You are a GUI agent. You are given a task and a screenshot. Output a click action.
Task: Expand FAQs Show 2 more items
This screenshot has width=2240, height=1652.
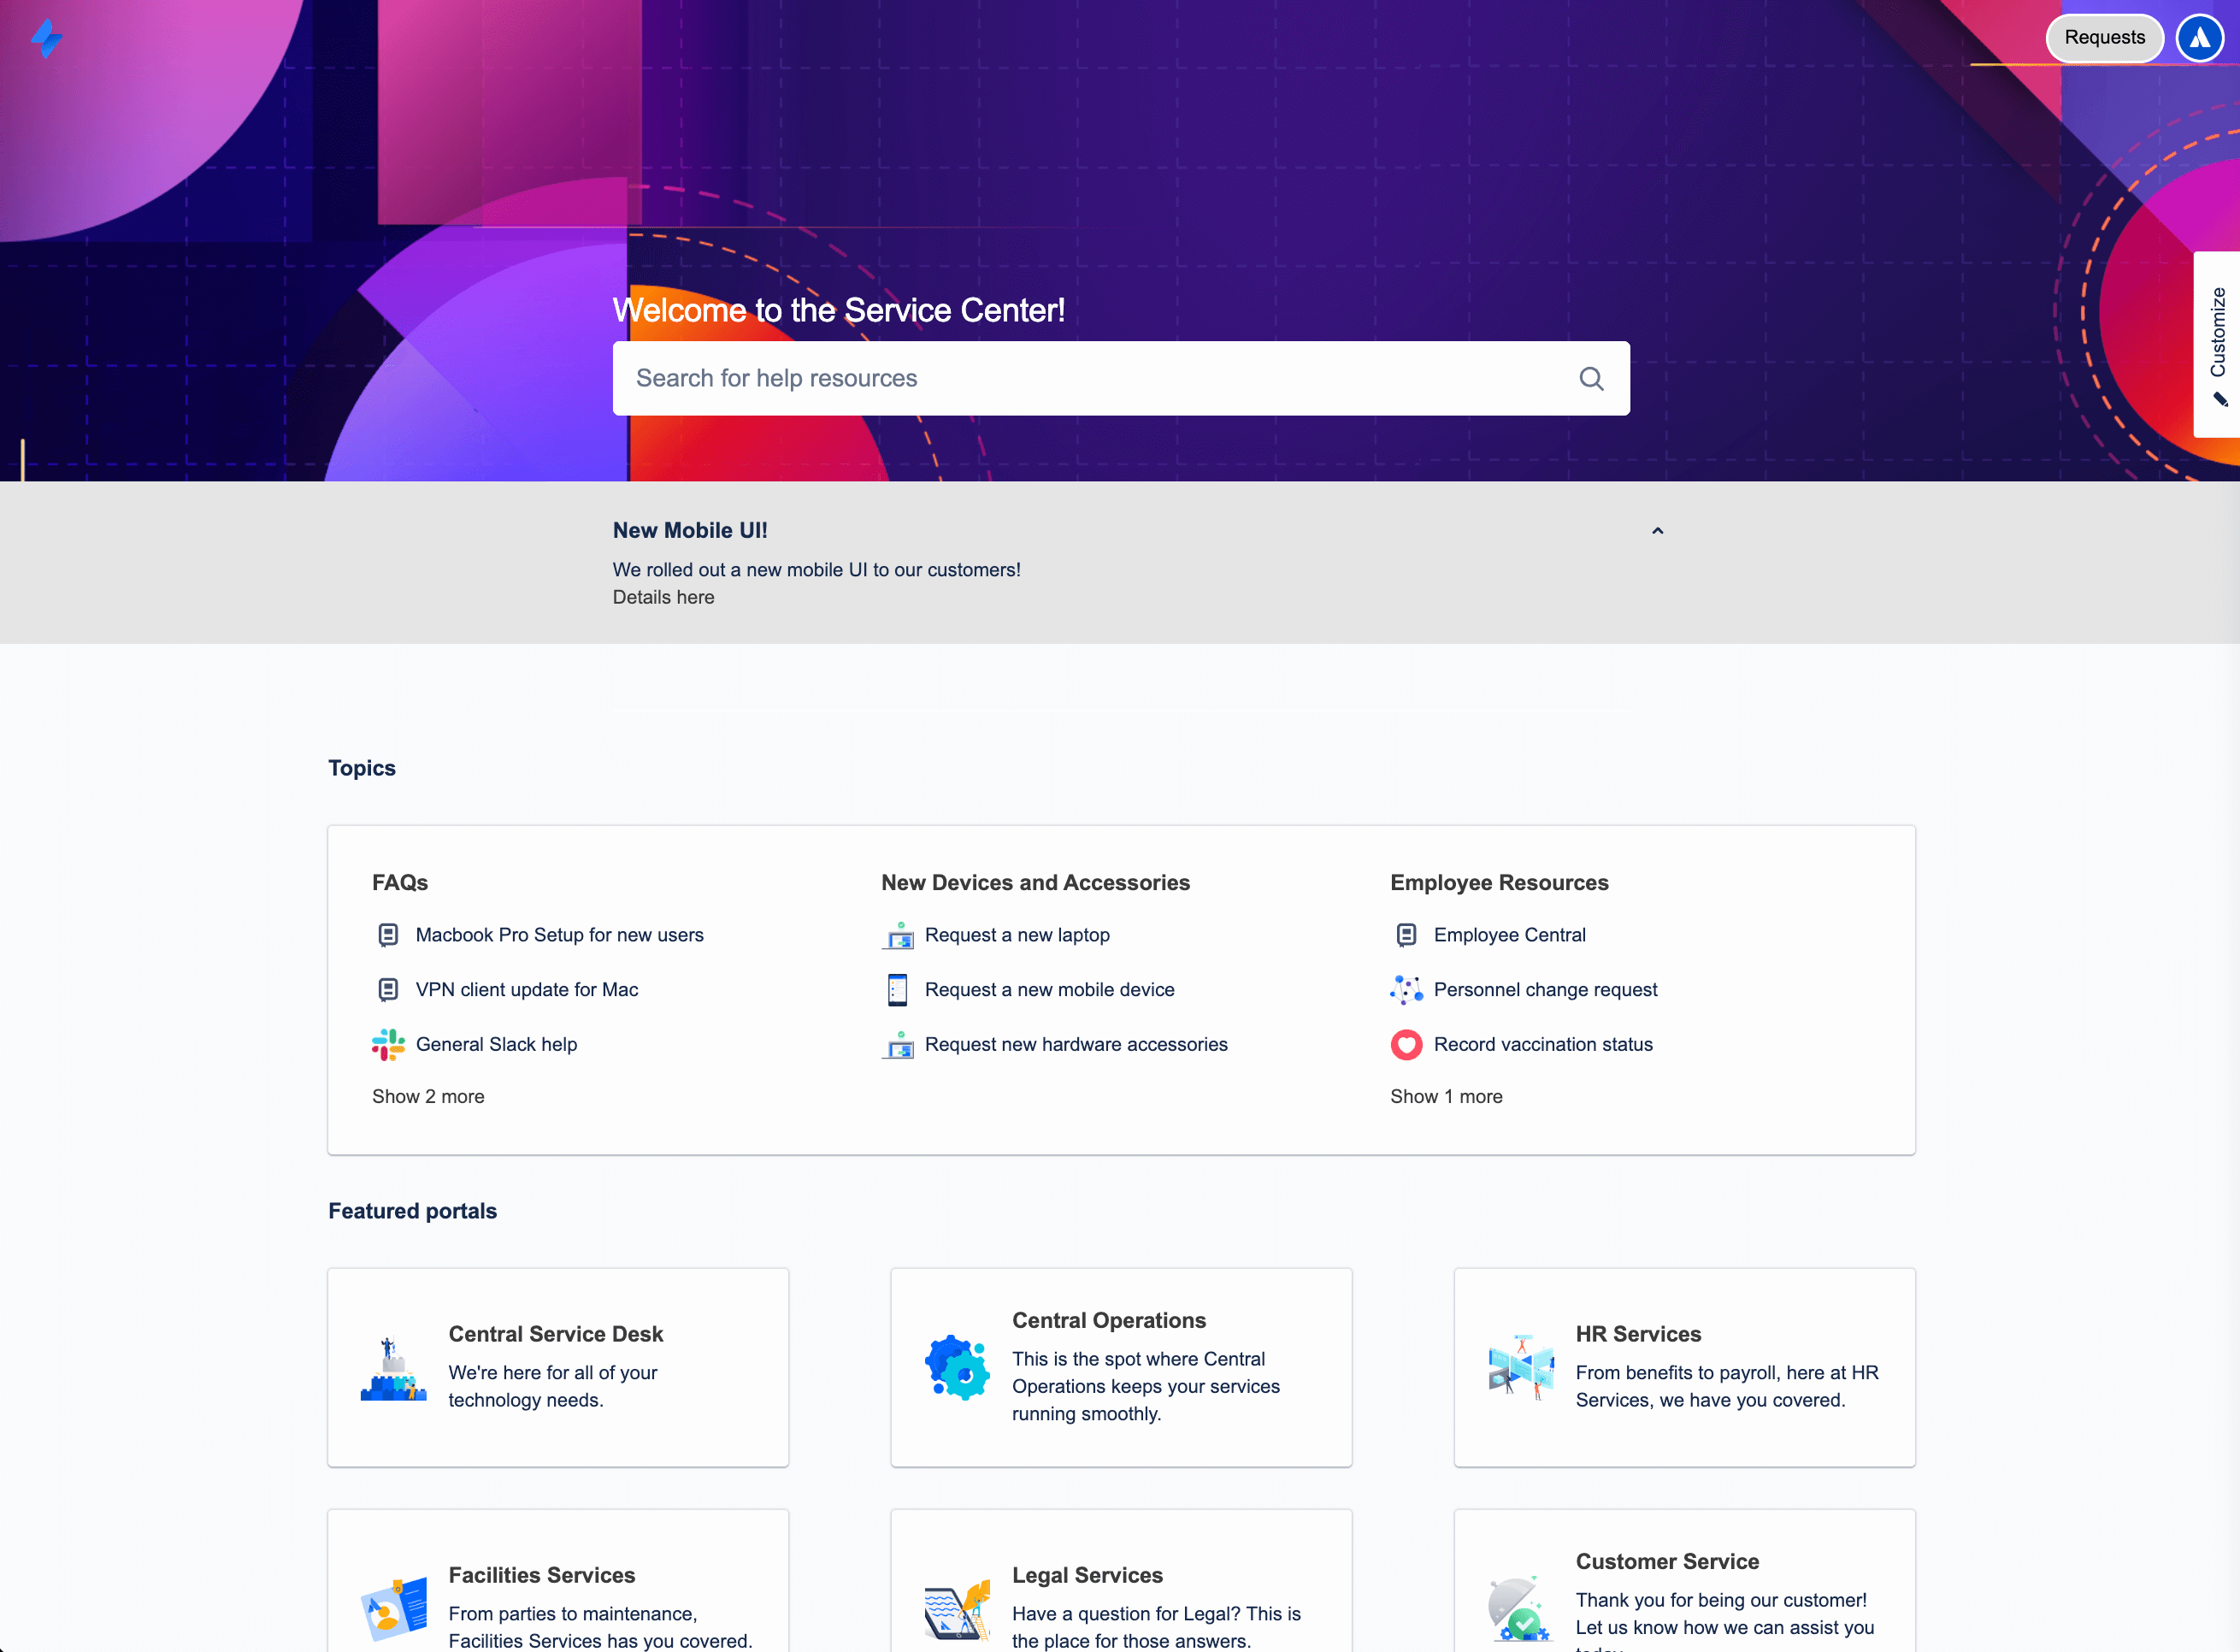[429, 1095]
